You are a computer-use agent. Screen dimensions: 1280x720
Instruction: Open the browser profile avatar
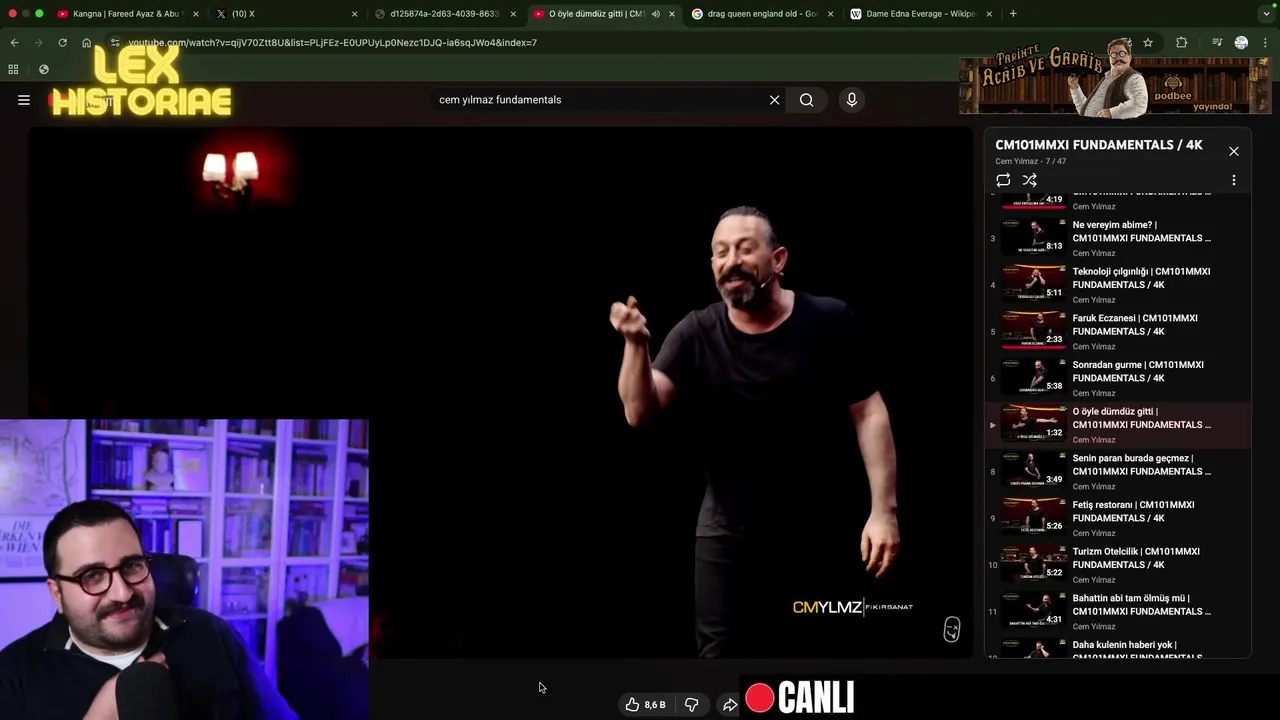1241,43
